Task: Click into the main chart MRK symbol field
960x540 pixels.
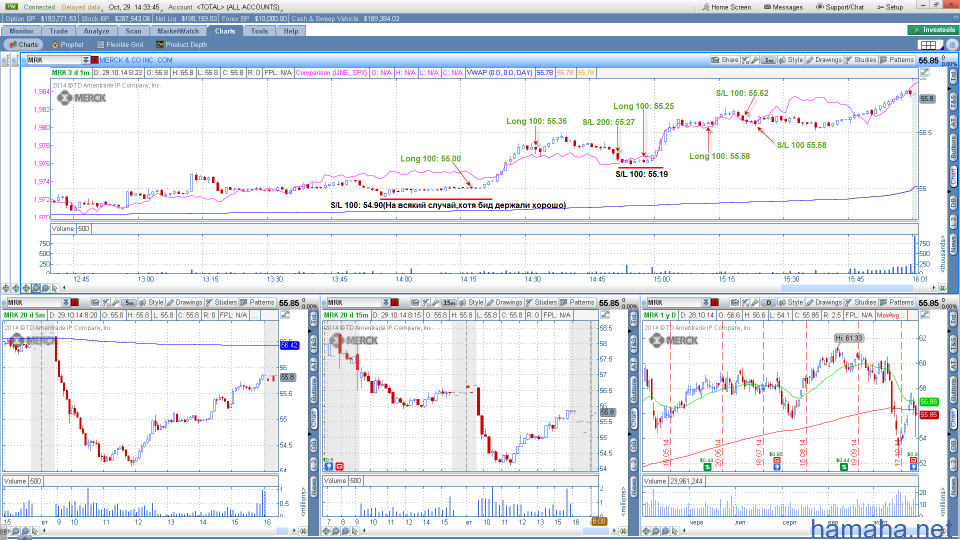Action: (54, 60)
